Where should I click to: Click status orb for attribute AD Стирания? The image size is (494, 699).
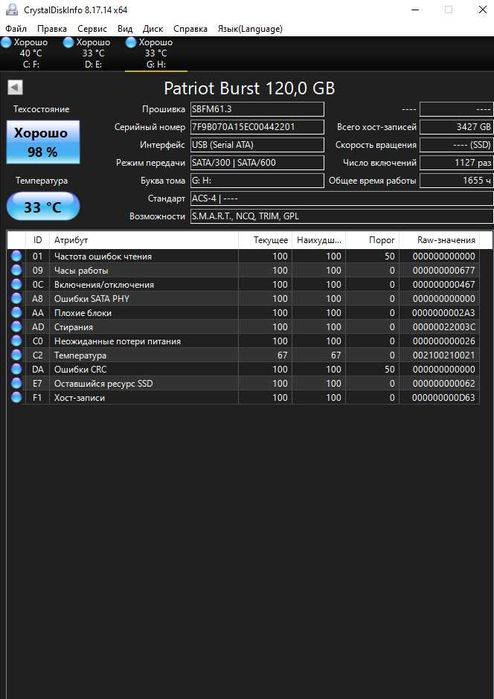pos(16,327)
